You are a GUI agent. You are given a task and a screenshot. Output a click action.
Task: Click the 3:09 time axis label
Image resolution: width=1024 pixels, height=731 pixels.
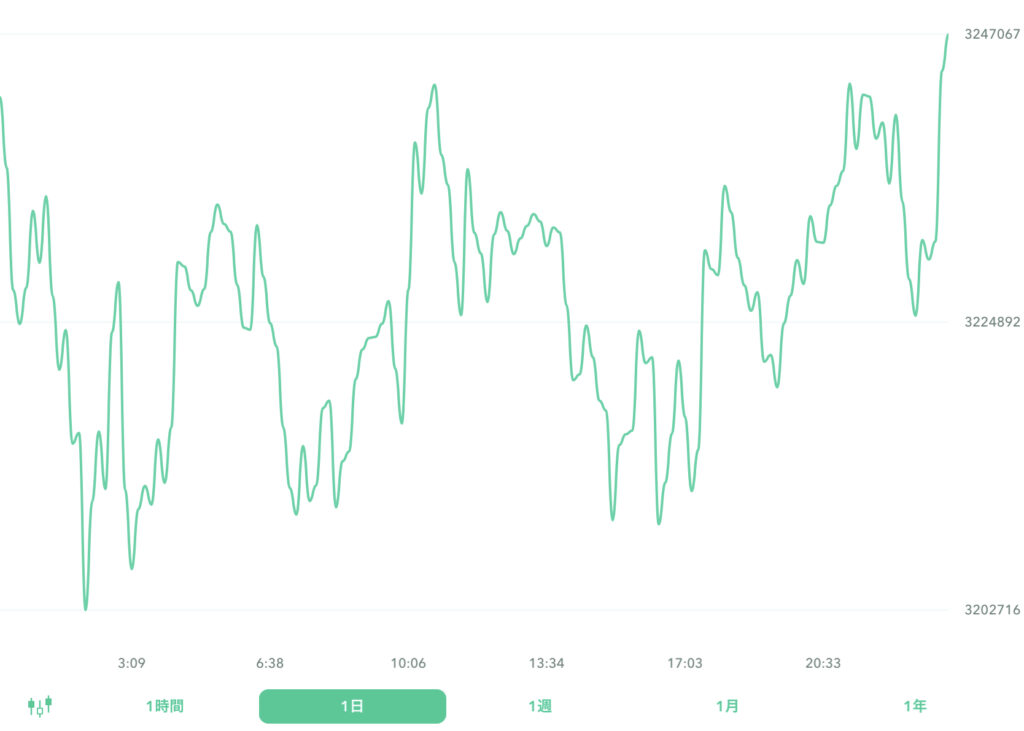131,663
